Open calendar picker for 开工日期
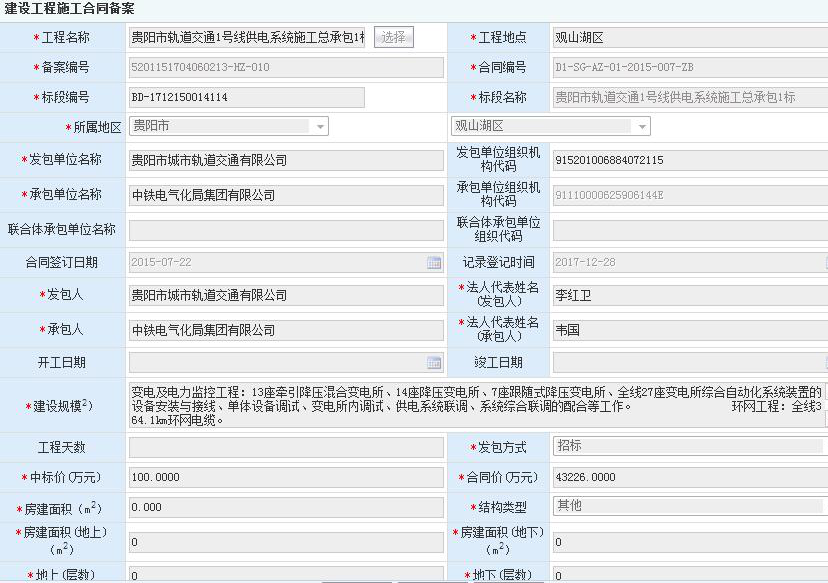 434,362
